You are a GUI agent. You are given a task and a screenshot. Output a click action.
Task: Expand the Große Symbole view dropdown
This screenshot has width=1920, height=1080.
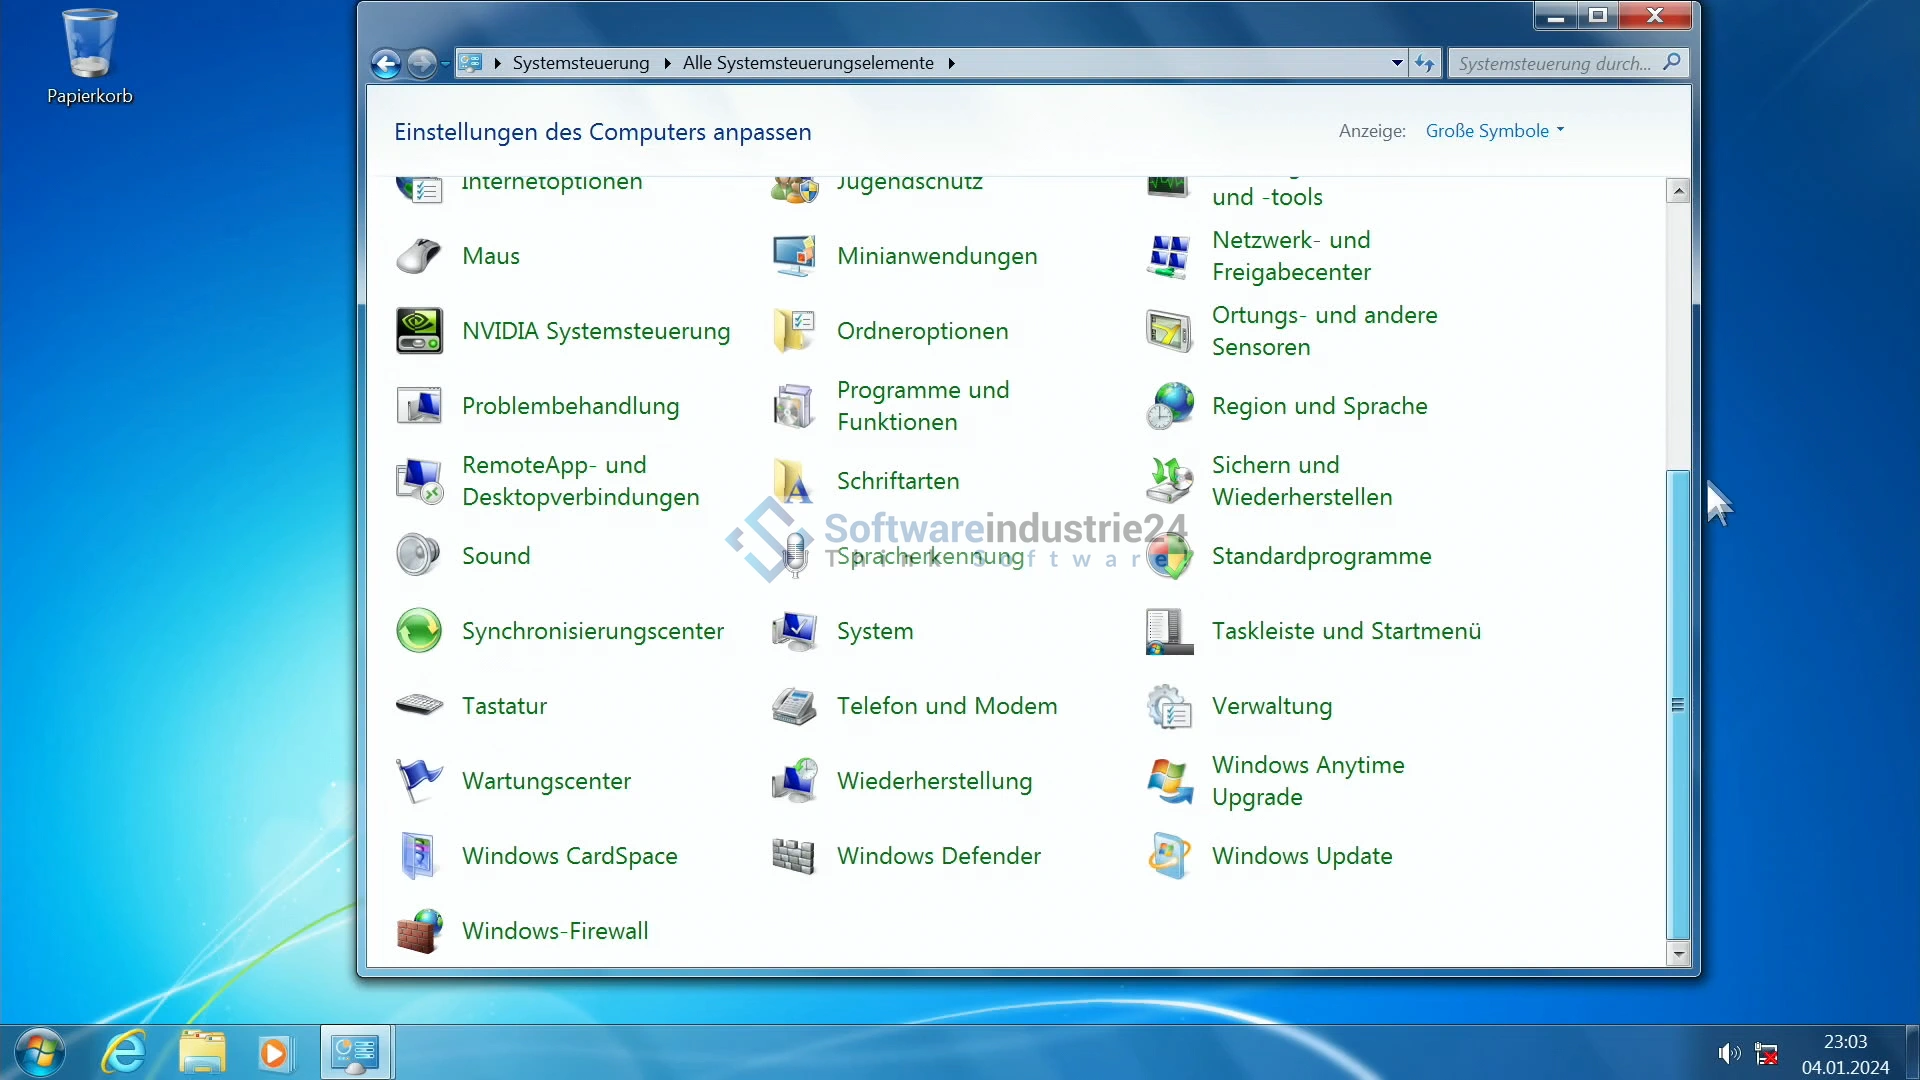tap(1495, 131)
